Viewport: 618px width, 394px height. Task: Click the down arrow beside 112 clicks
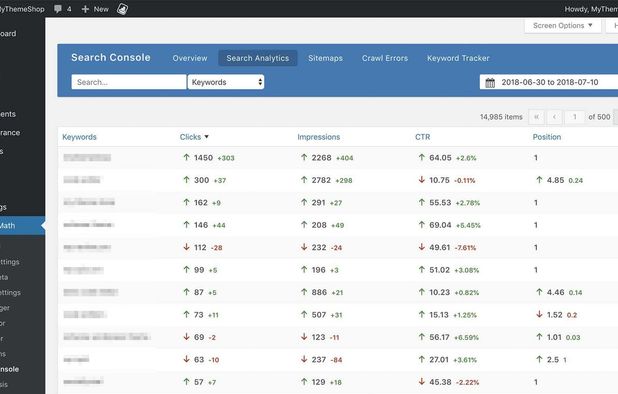[186, 247]
